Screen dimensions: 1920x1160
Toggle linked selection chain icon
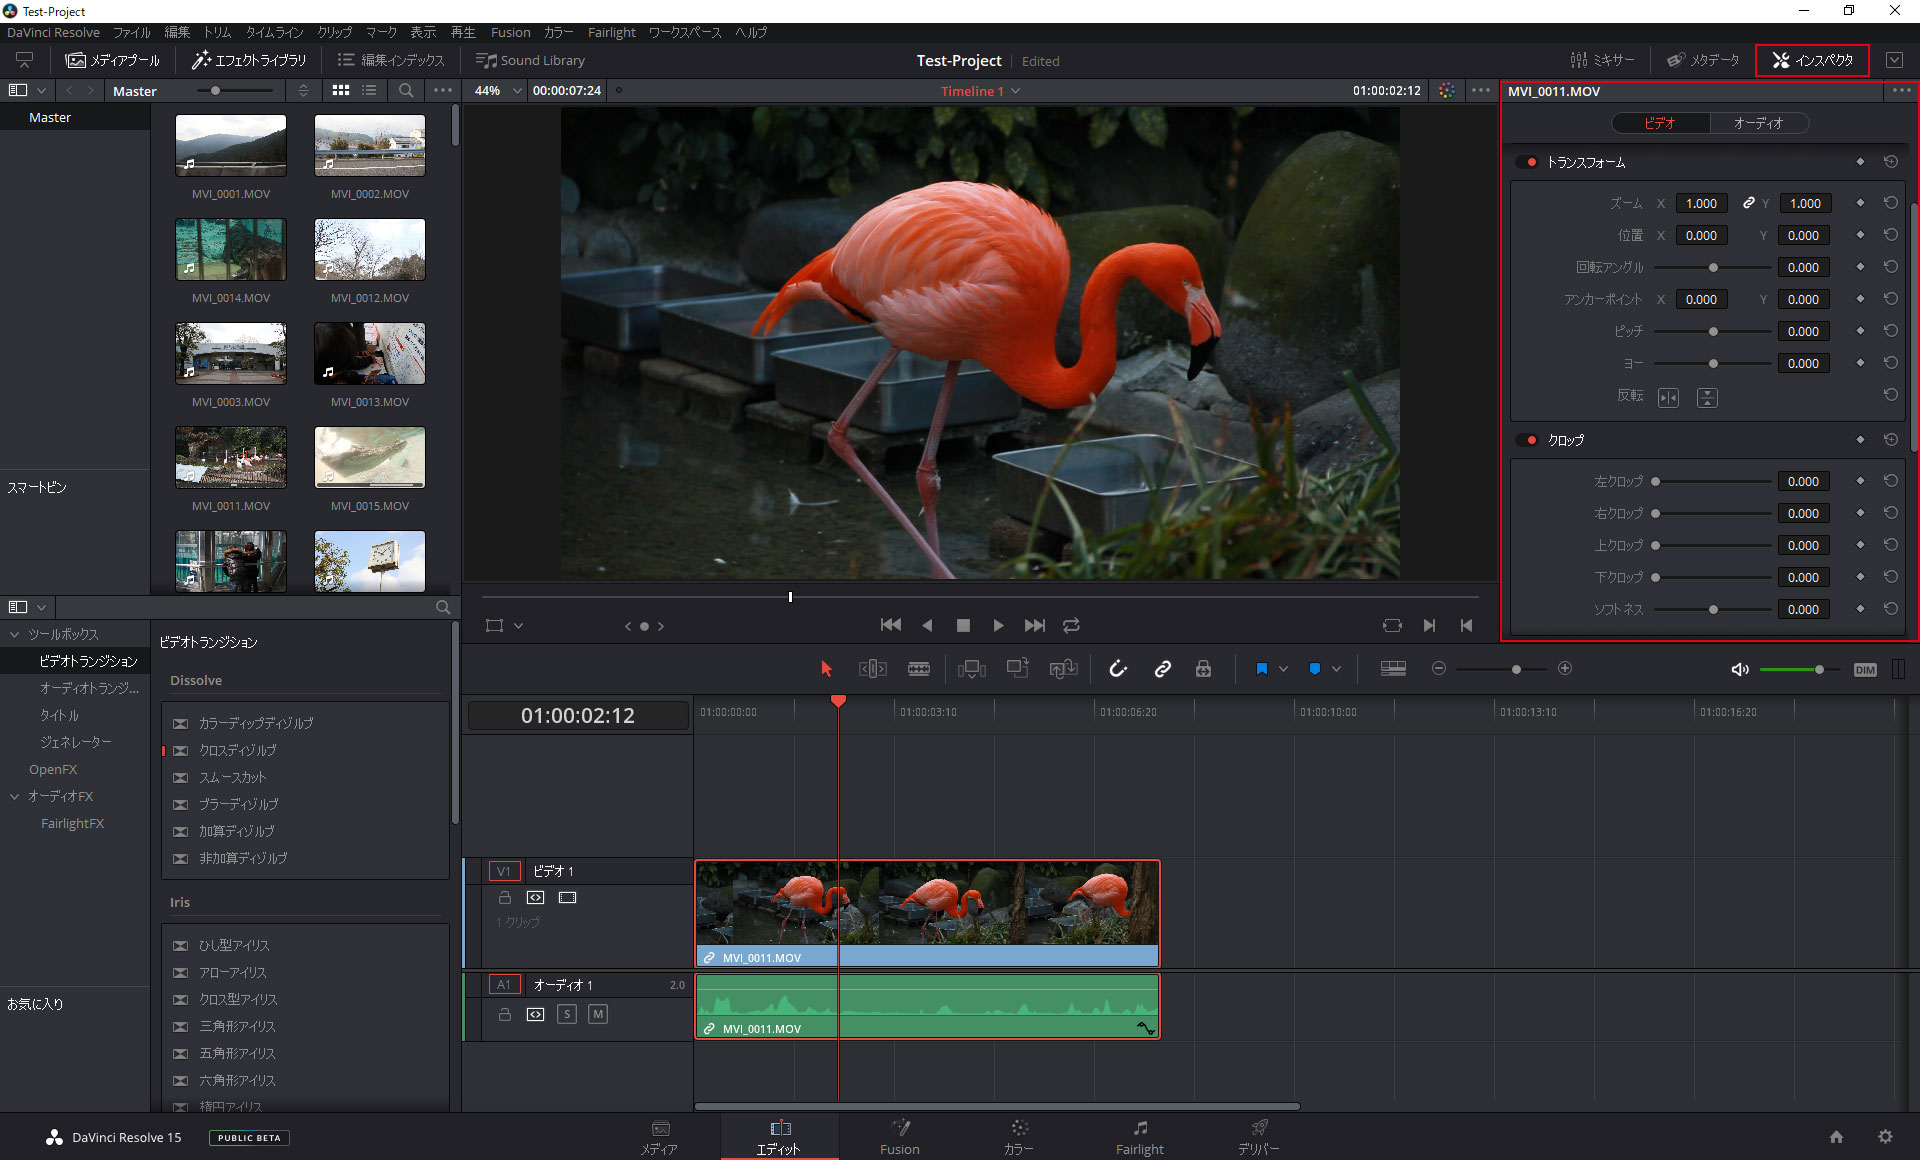[1162, 669]
